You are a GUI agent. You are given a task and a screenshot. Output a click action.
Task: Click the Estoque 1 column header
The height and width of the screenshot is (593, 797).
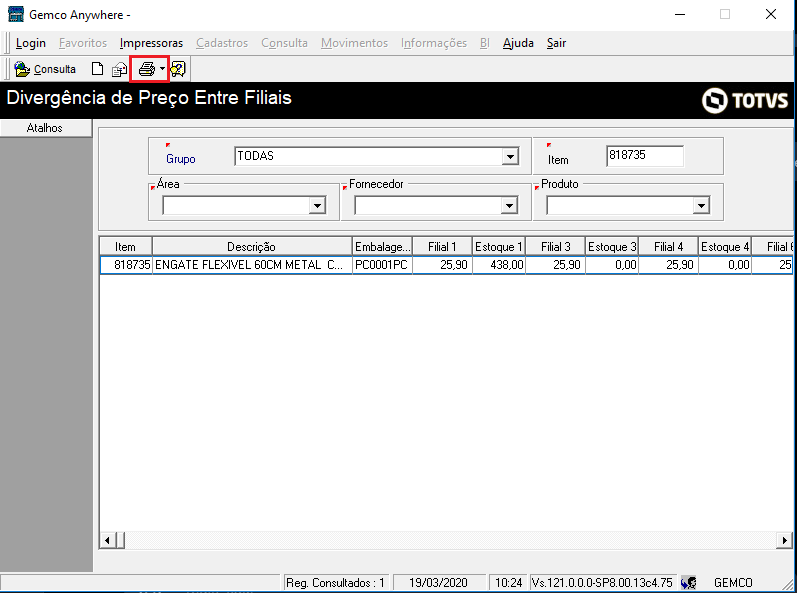click(x=499, y=246)
